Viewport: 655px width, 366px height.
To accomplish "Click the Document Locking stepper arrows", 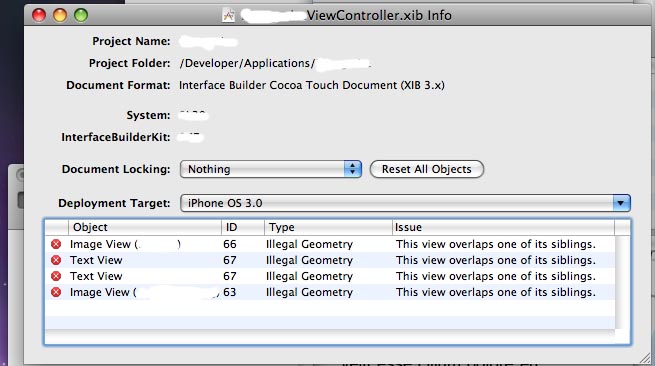I will (353, 169).
